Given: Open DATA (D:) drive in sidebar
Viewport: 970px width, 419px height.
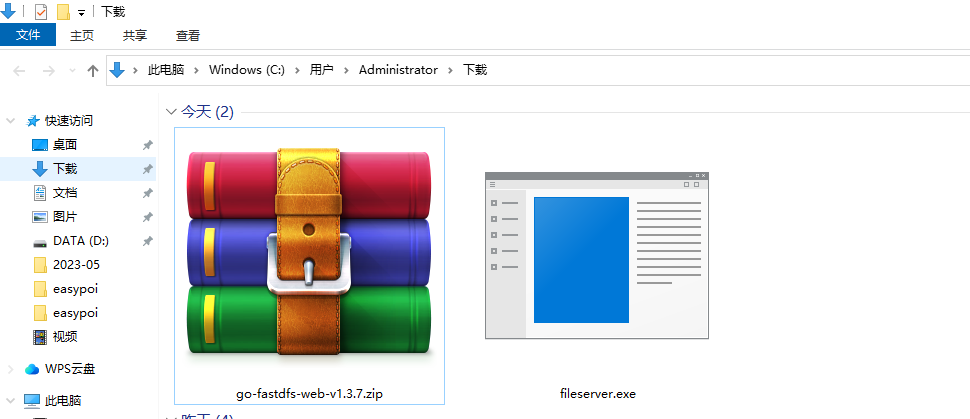Looking at the screenshot, I should (81, 241).
